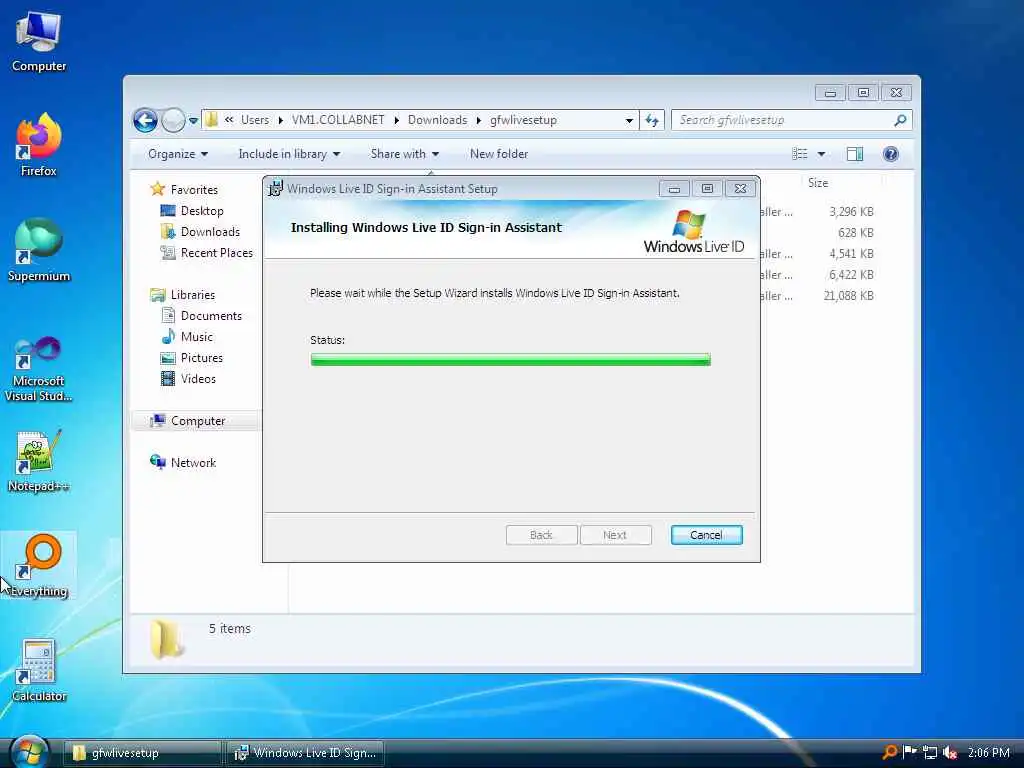Click the Windows Start orb
Viewport: 1024px width, 768px height.
point(29,752)
